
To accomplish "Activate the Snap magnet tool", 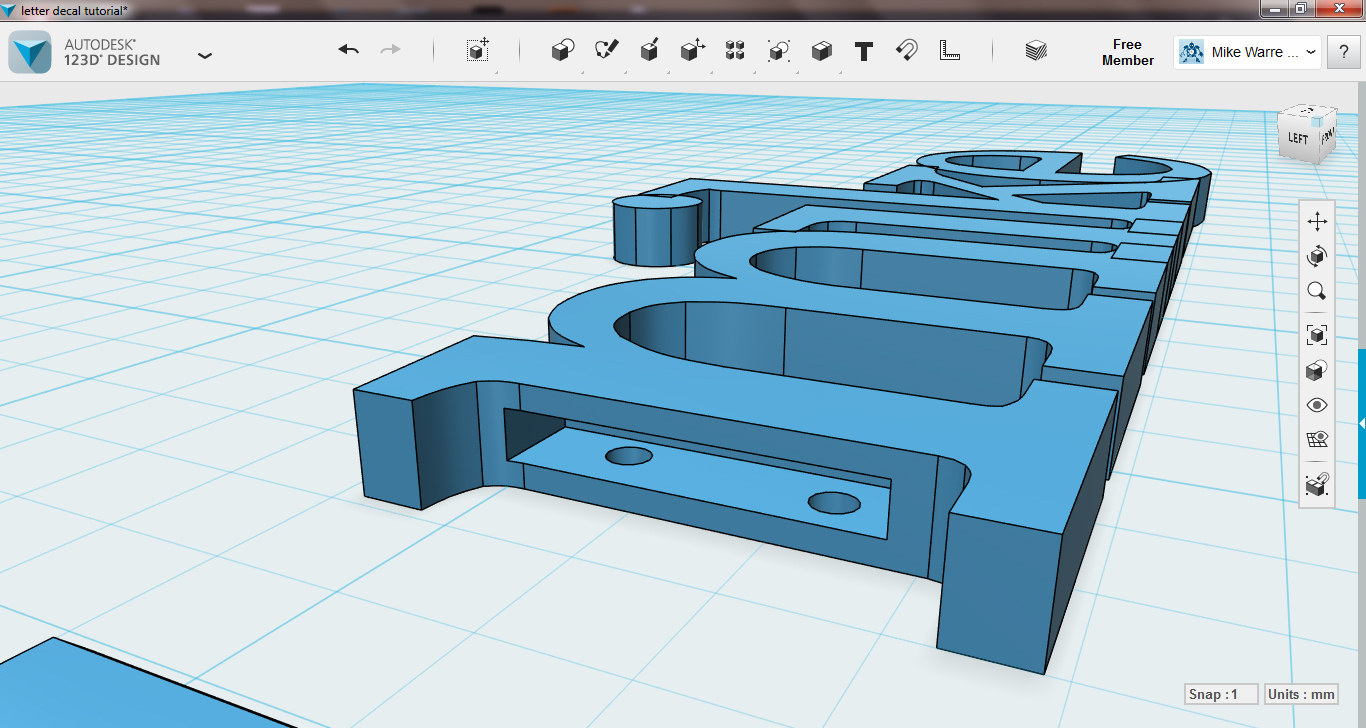I will point(906,51).
